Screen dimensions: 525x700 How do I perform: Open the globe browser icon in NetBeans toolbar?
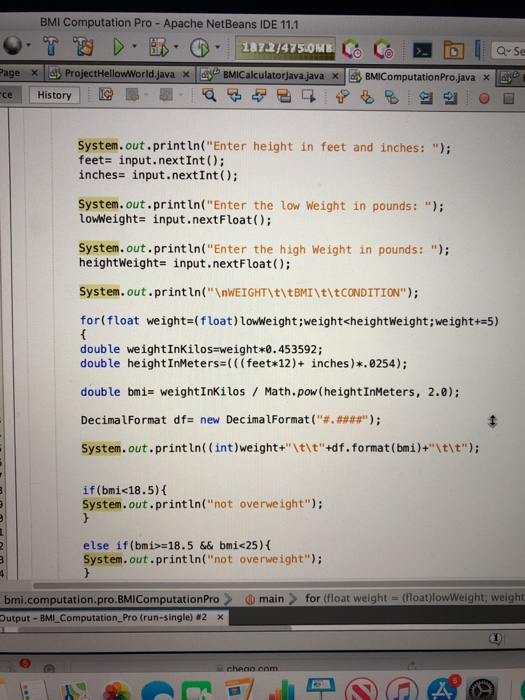(x=12, y=46)
